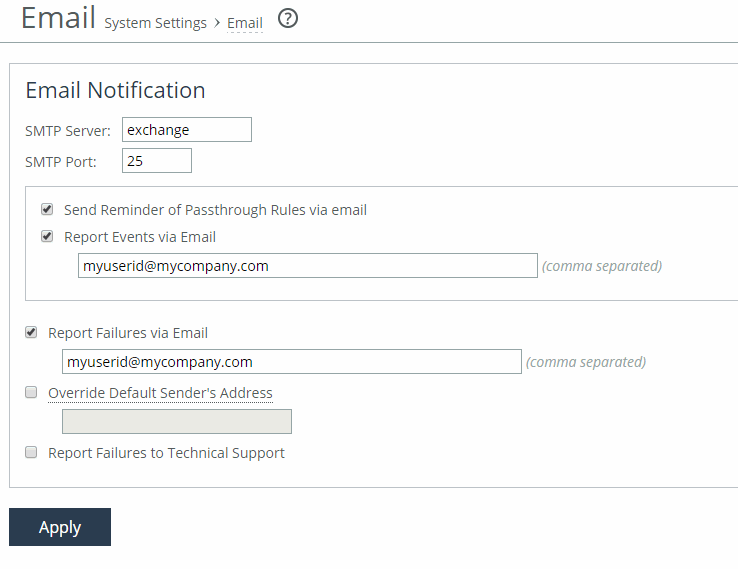Toggle the Report Events via Email checkbox
Viewport: 738px width, 569px height.
(x=47, y=236)
